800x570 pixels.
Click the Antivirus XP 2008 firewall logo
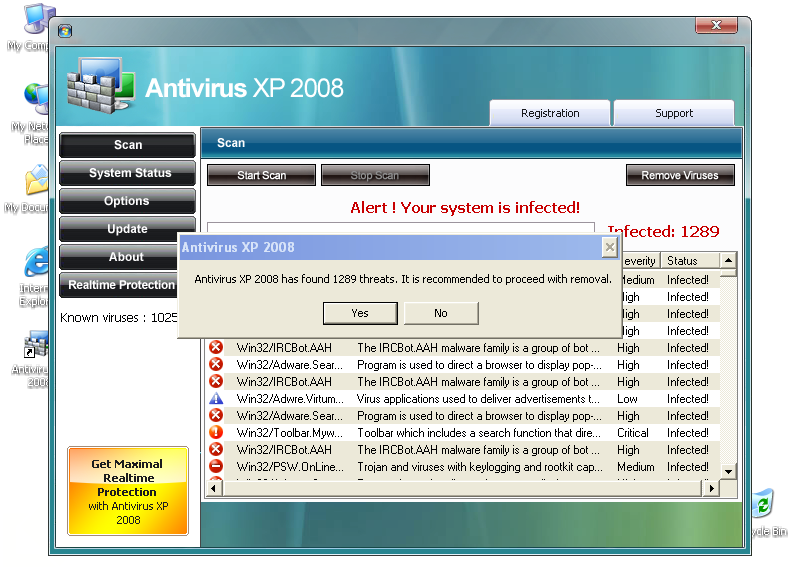pos(101,85)
